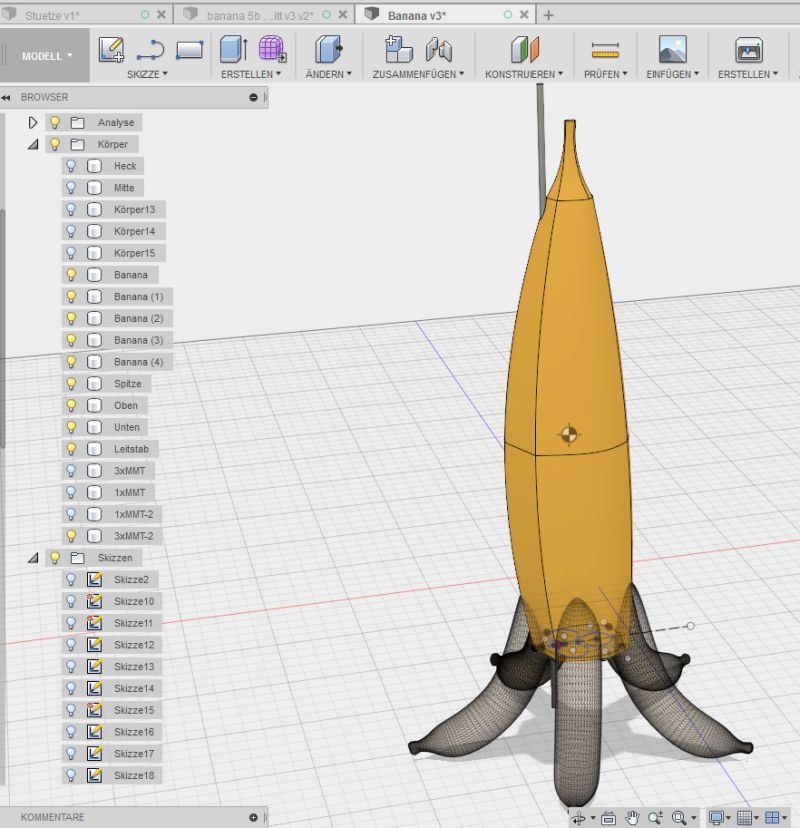Hide the Spitze body lightbulb
This screenshot has height=828, width=800.
point(71,383)
